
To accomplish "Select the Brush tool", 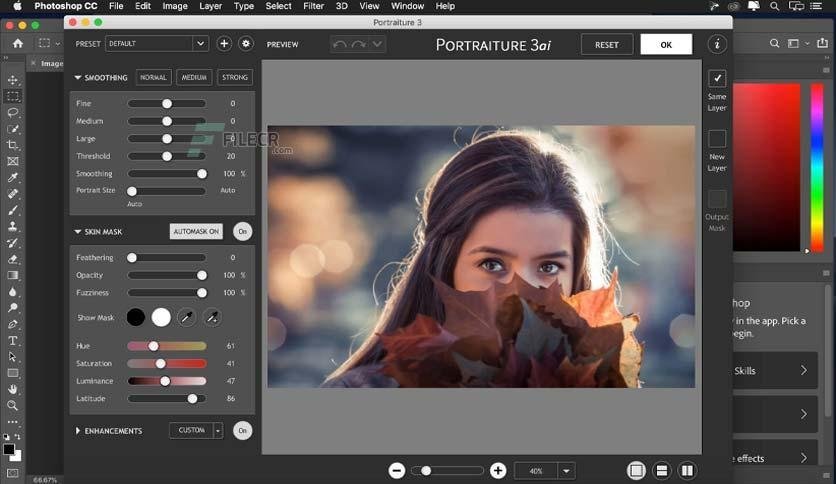I will (13, 210).
